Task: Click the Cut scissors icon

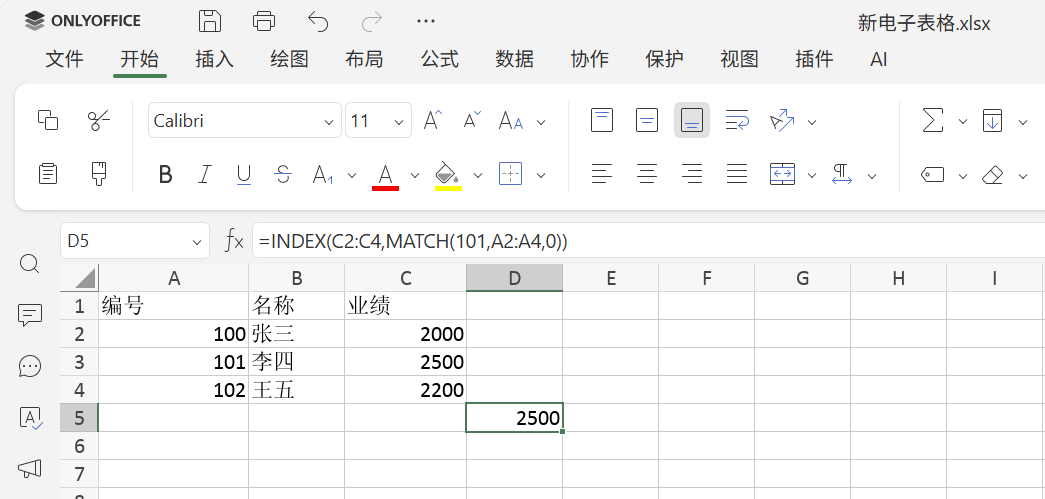Action: (x=99, y=121)
